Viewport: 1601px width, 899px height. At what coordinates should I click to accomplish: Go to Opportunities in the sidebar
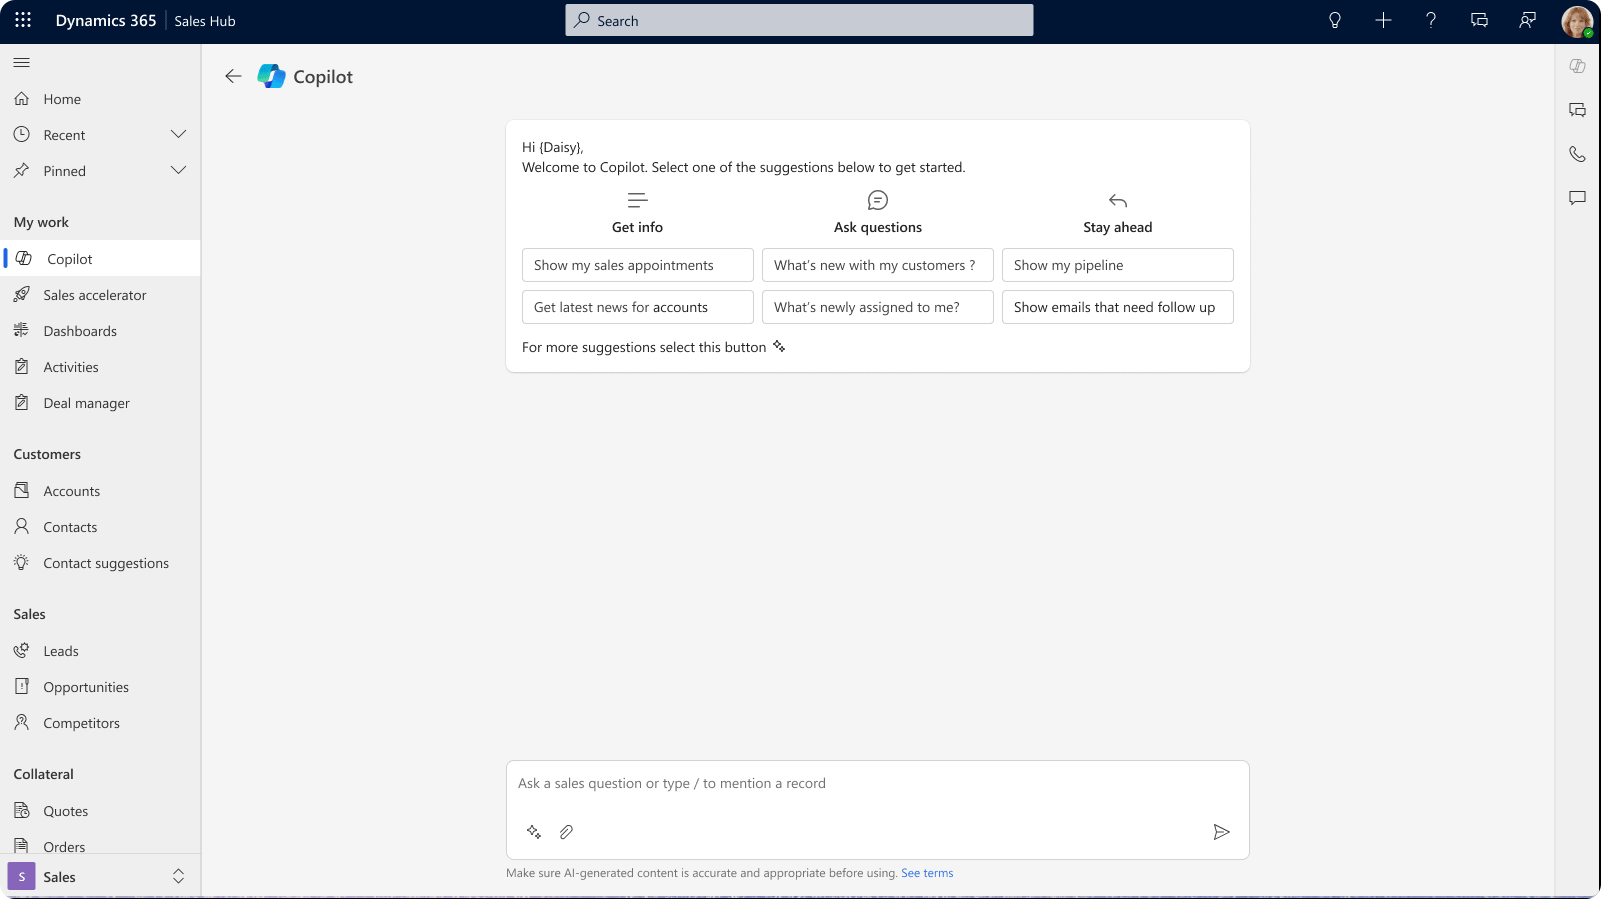(86, 687)
